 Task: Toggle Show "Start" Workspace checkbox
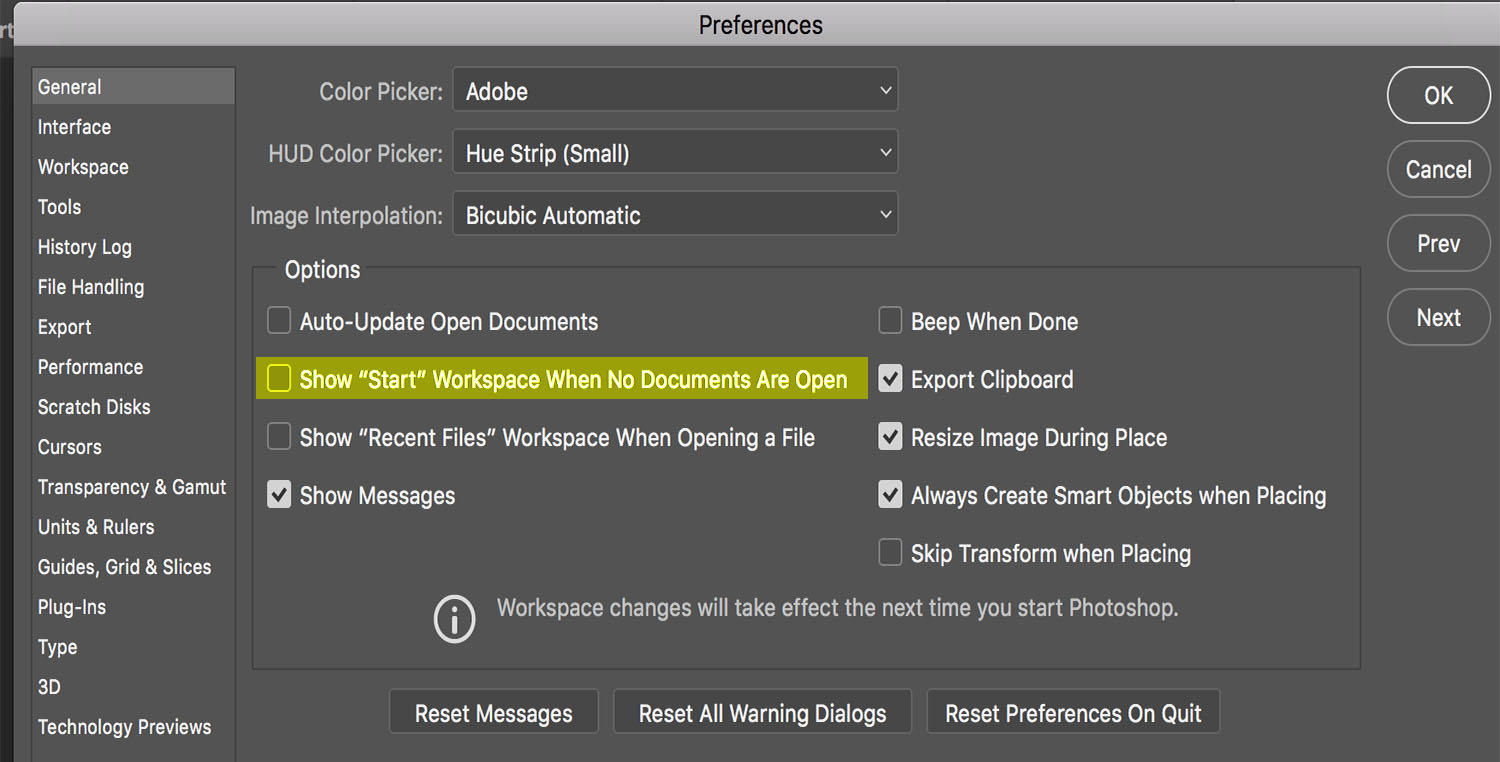click(x=279, y=379)
